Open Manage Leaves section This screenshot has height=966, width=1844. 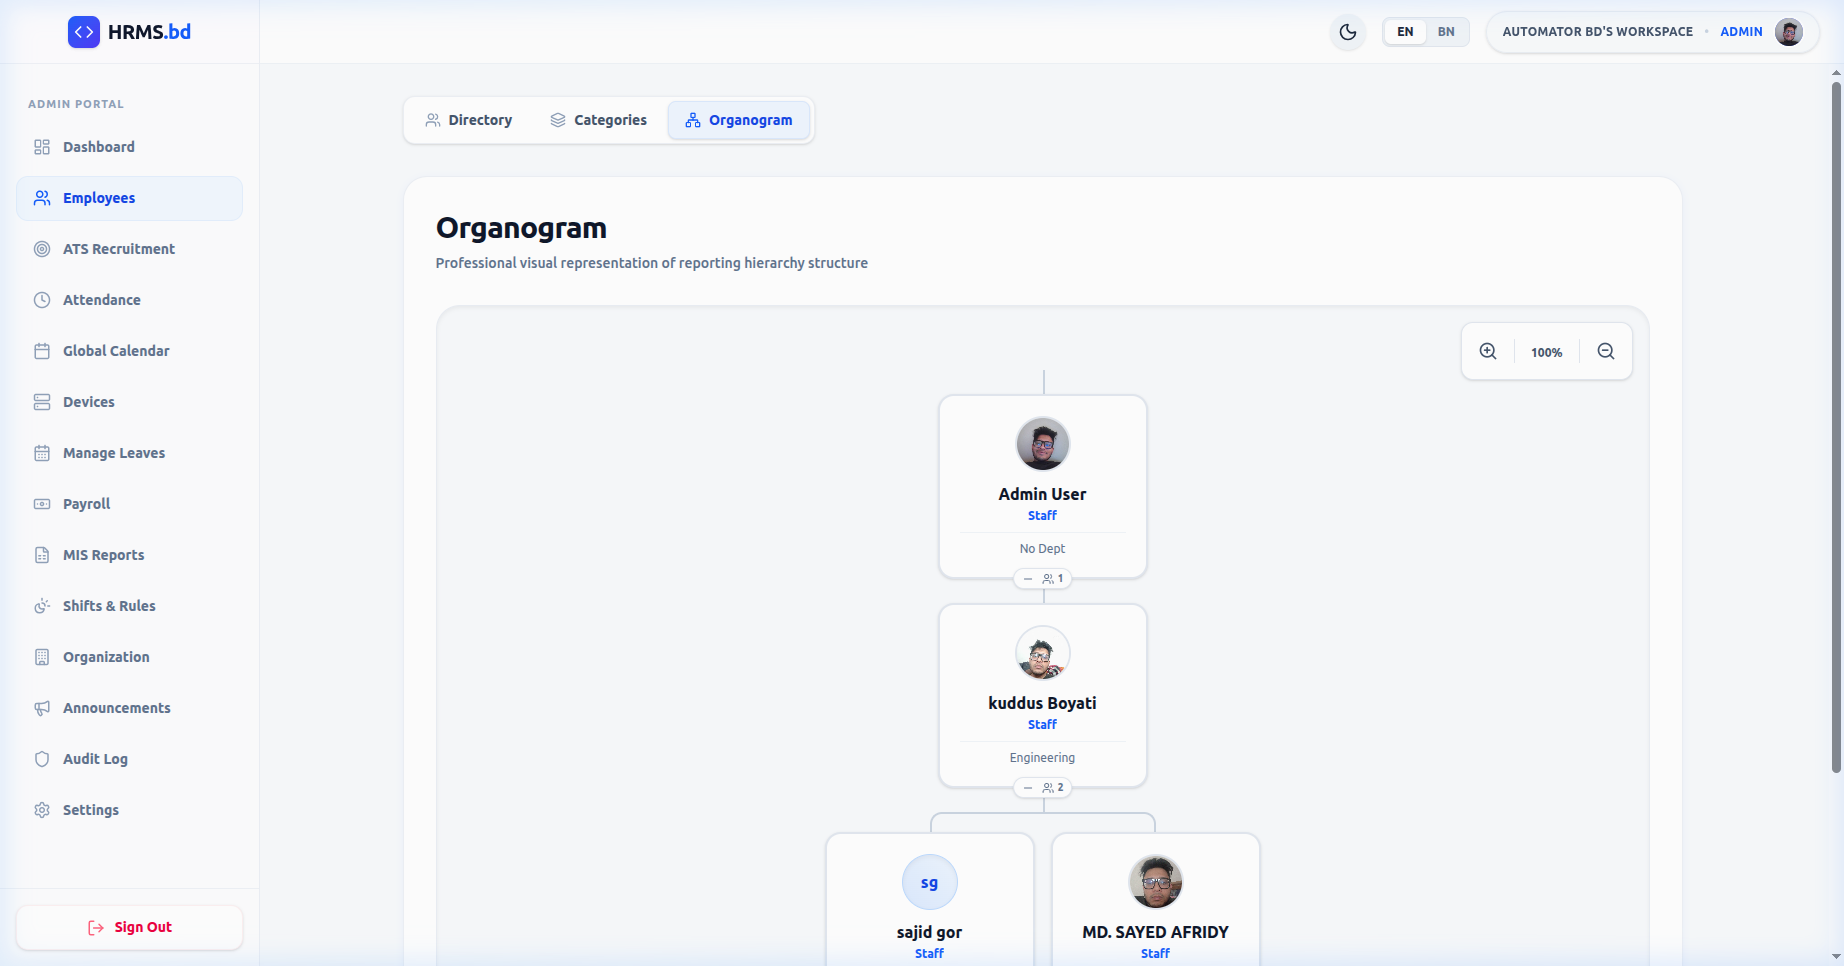click(x=129, y=453)
